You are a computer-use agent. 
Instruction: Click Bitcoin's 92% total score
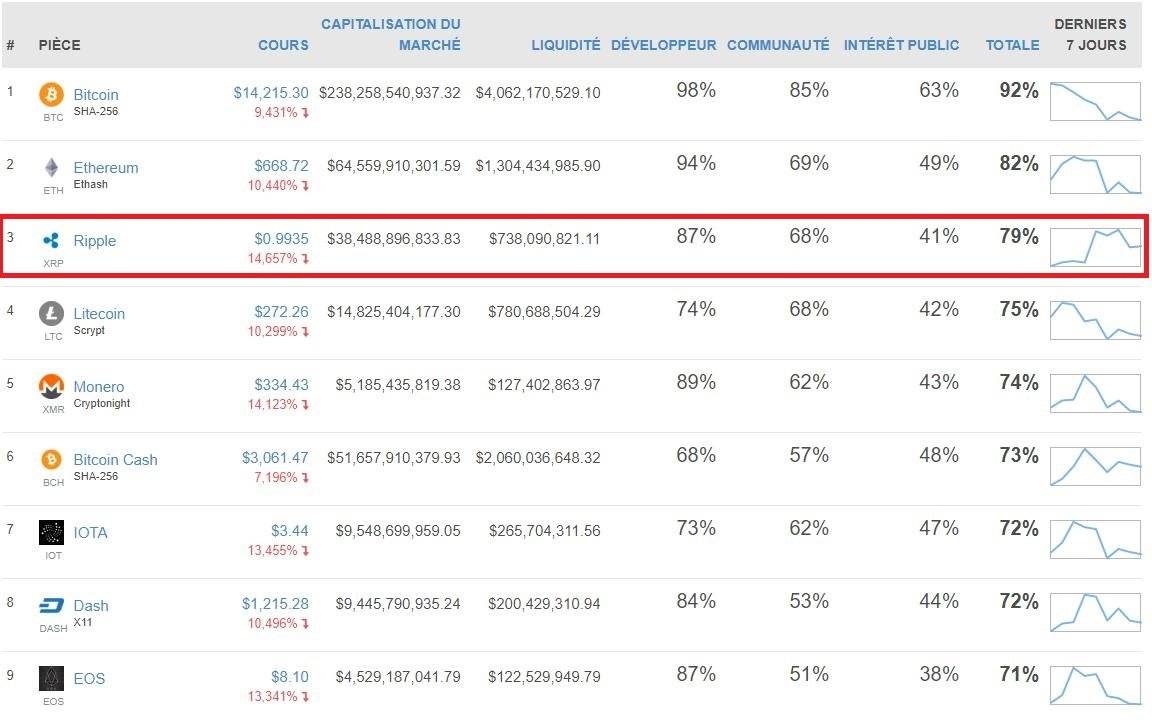click(1019, 90)
